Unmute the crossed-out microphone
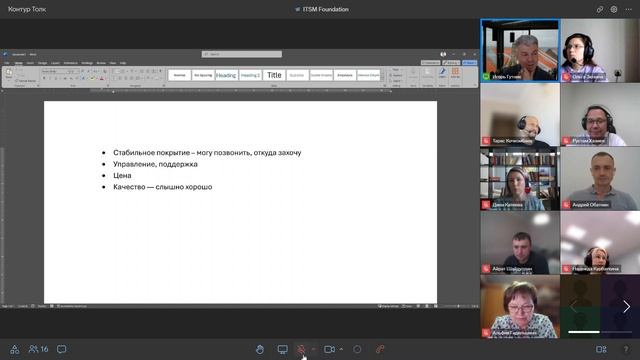Image resolution: width=640 pixels, height=360 pixels. tap(301, 349)
